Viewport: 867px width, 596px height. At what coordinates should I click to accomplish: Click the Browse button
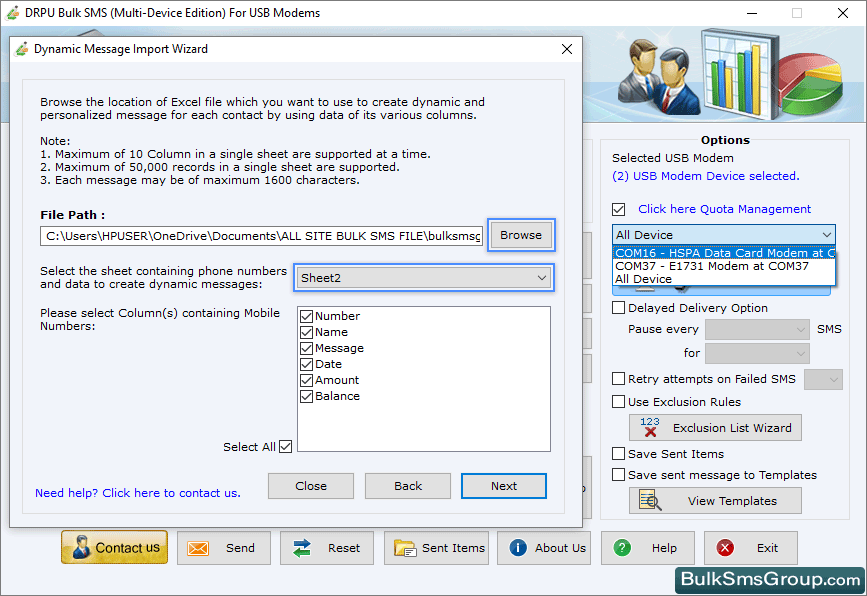[521, 235]
